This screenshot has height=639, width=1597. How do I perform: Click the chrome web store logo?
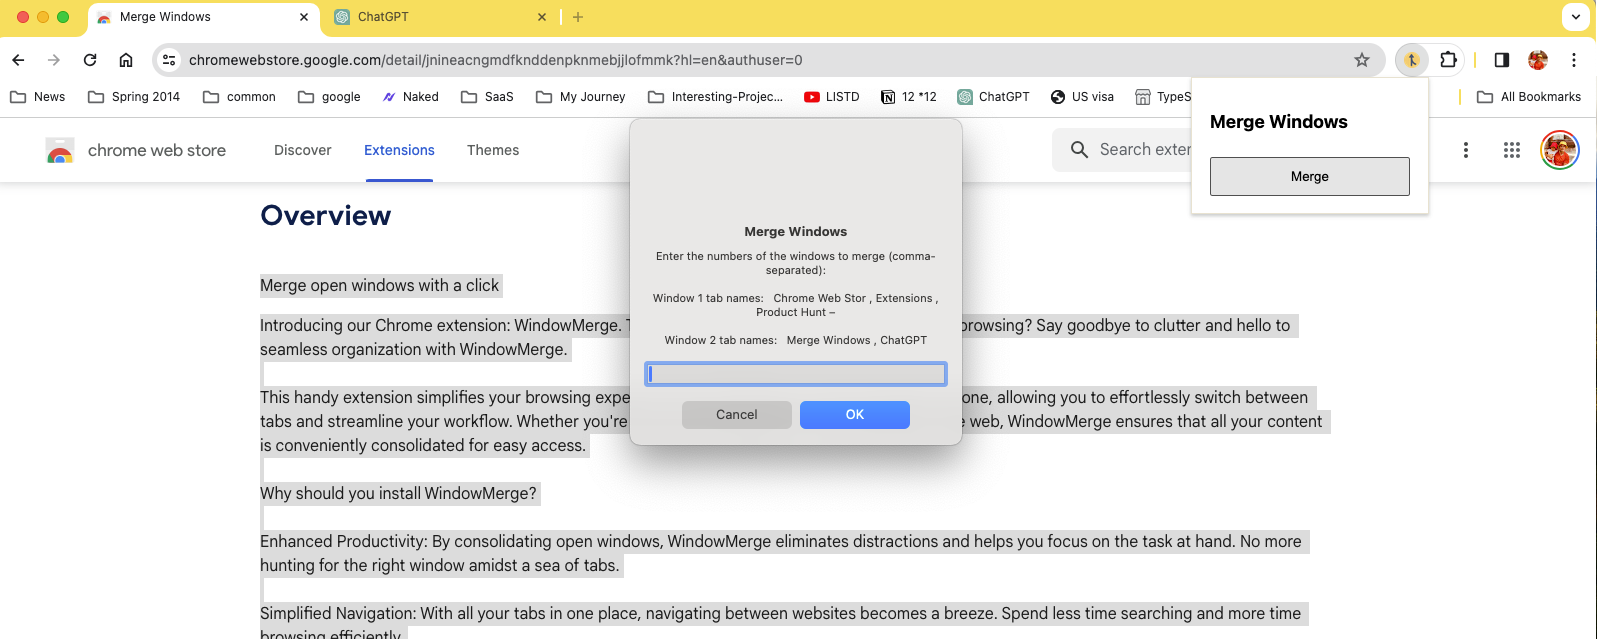coord(60,151)
